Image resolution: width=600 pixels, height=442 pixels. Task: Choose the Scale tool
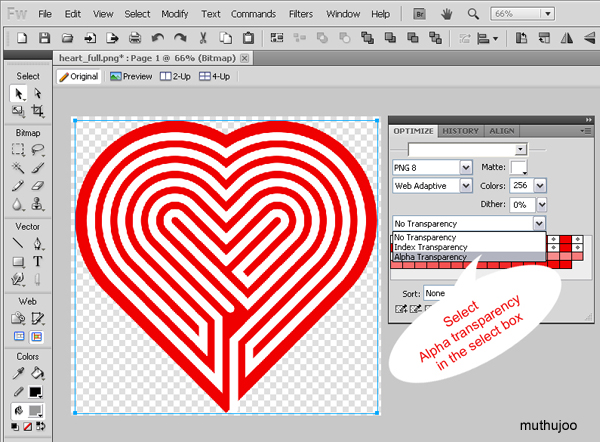tap(18, 111)
